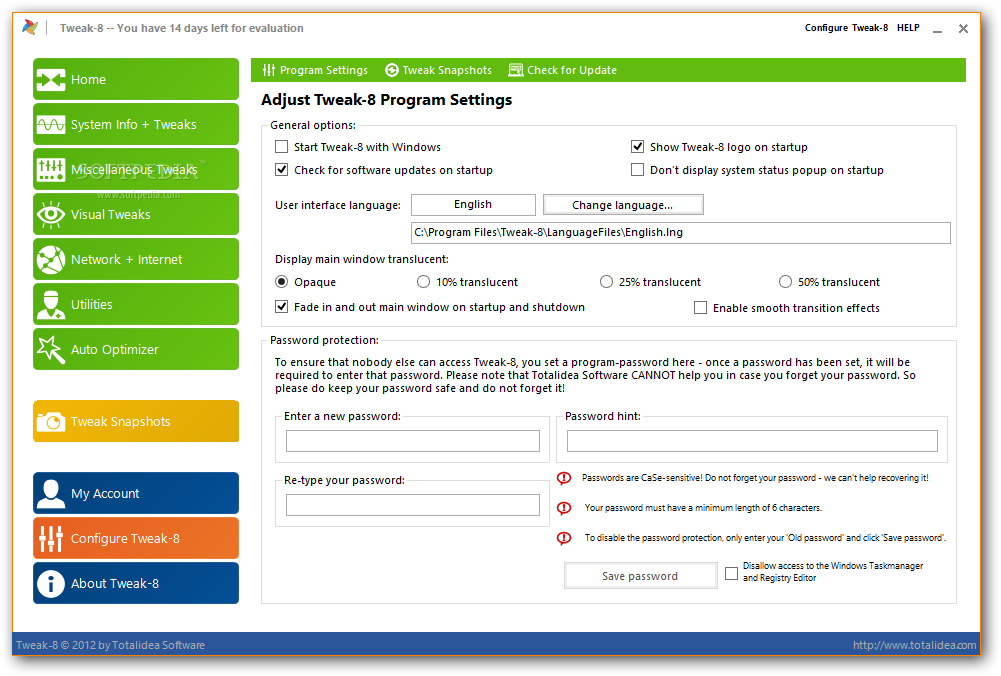Close the Tweak-8 window
1001x676 pixels.
[x=963, y=29]
